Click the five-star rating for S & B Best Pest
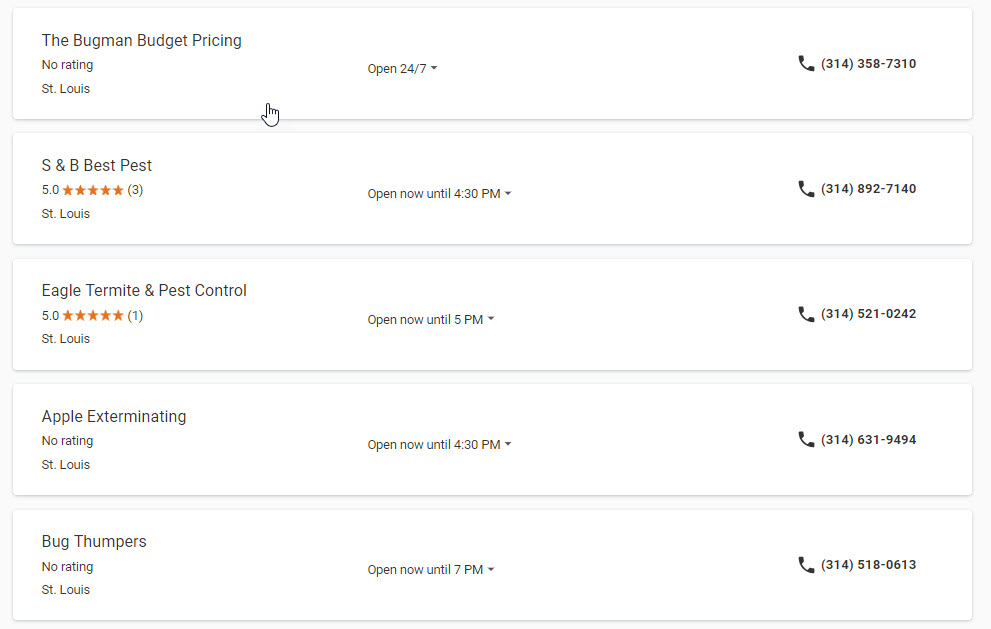991x629 pixels. [x=93, y=190]
